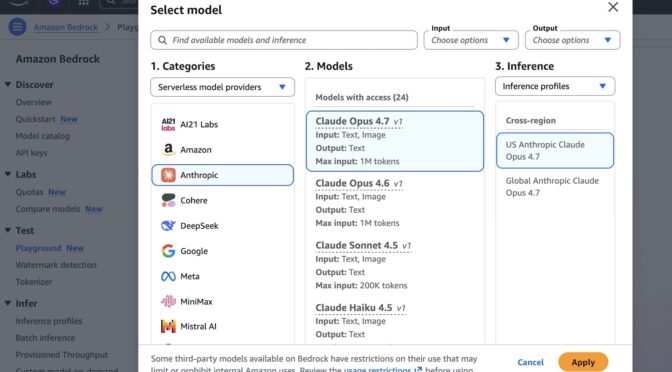Image resolution: width=672 pixels, height=372 pixels.
Task: Focus the Find available models search field
Action: [284, 40]
